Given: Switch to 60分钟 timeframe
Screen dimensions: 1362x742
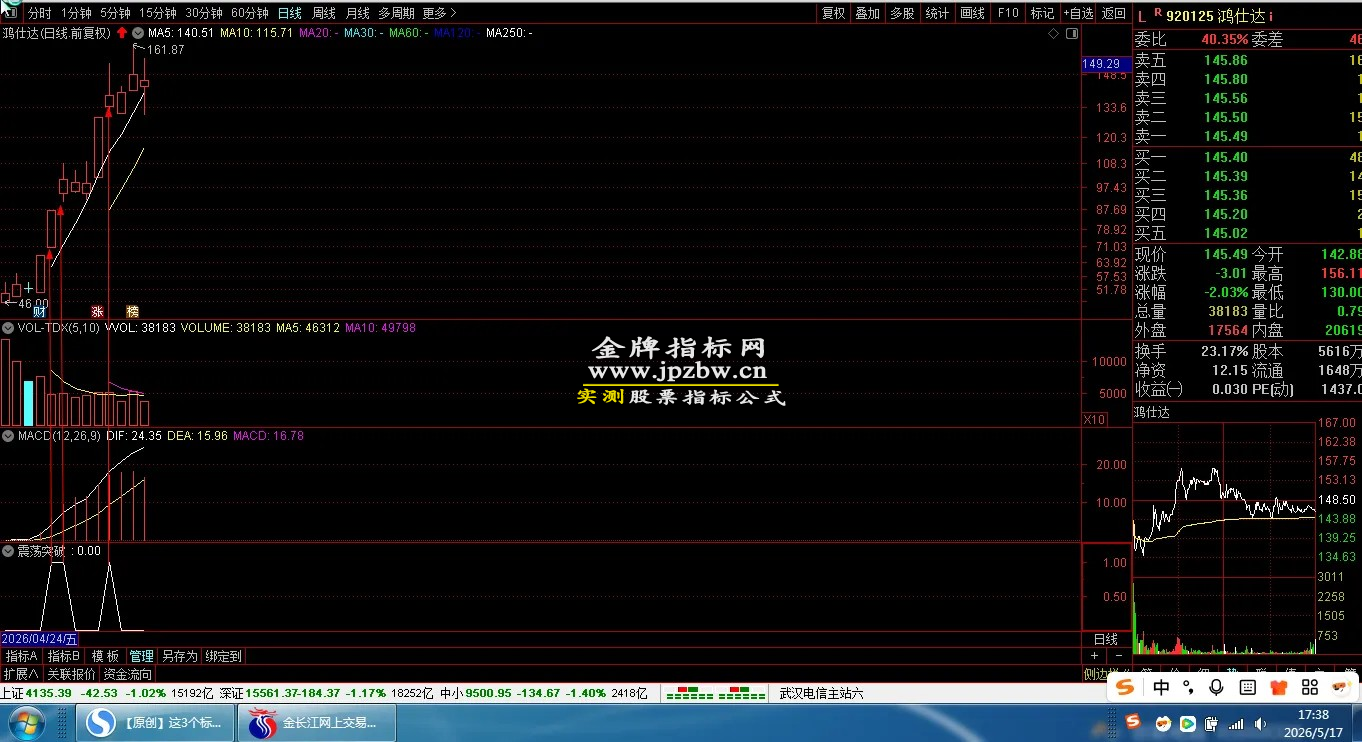Looking at the screenshot, I should 250,13.
